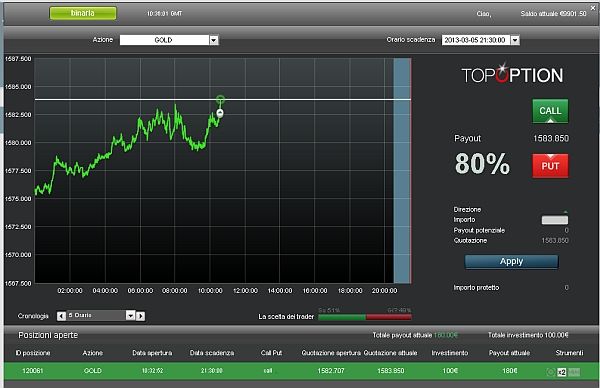Click the Apply button
The image size is (600, 388).
pyautogui.click(x=511, y=262)
